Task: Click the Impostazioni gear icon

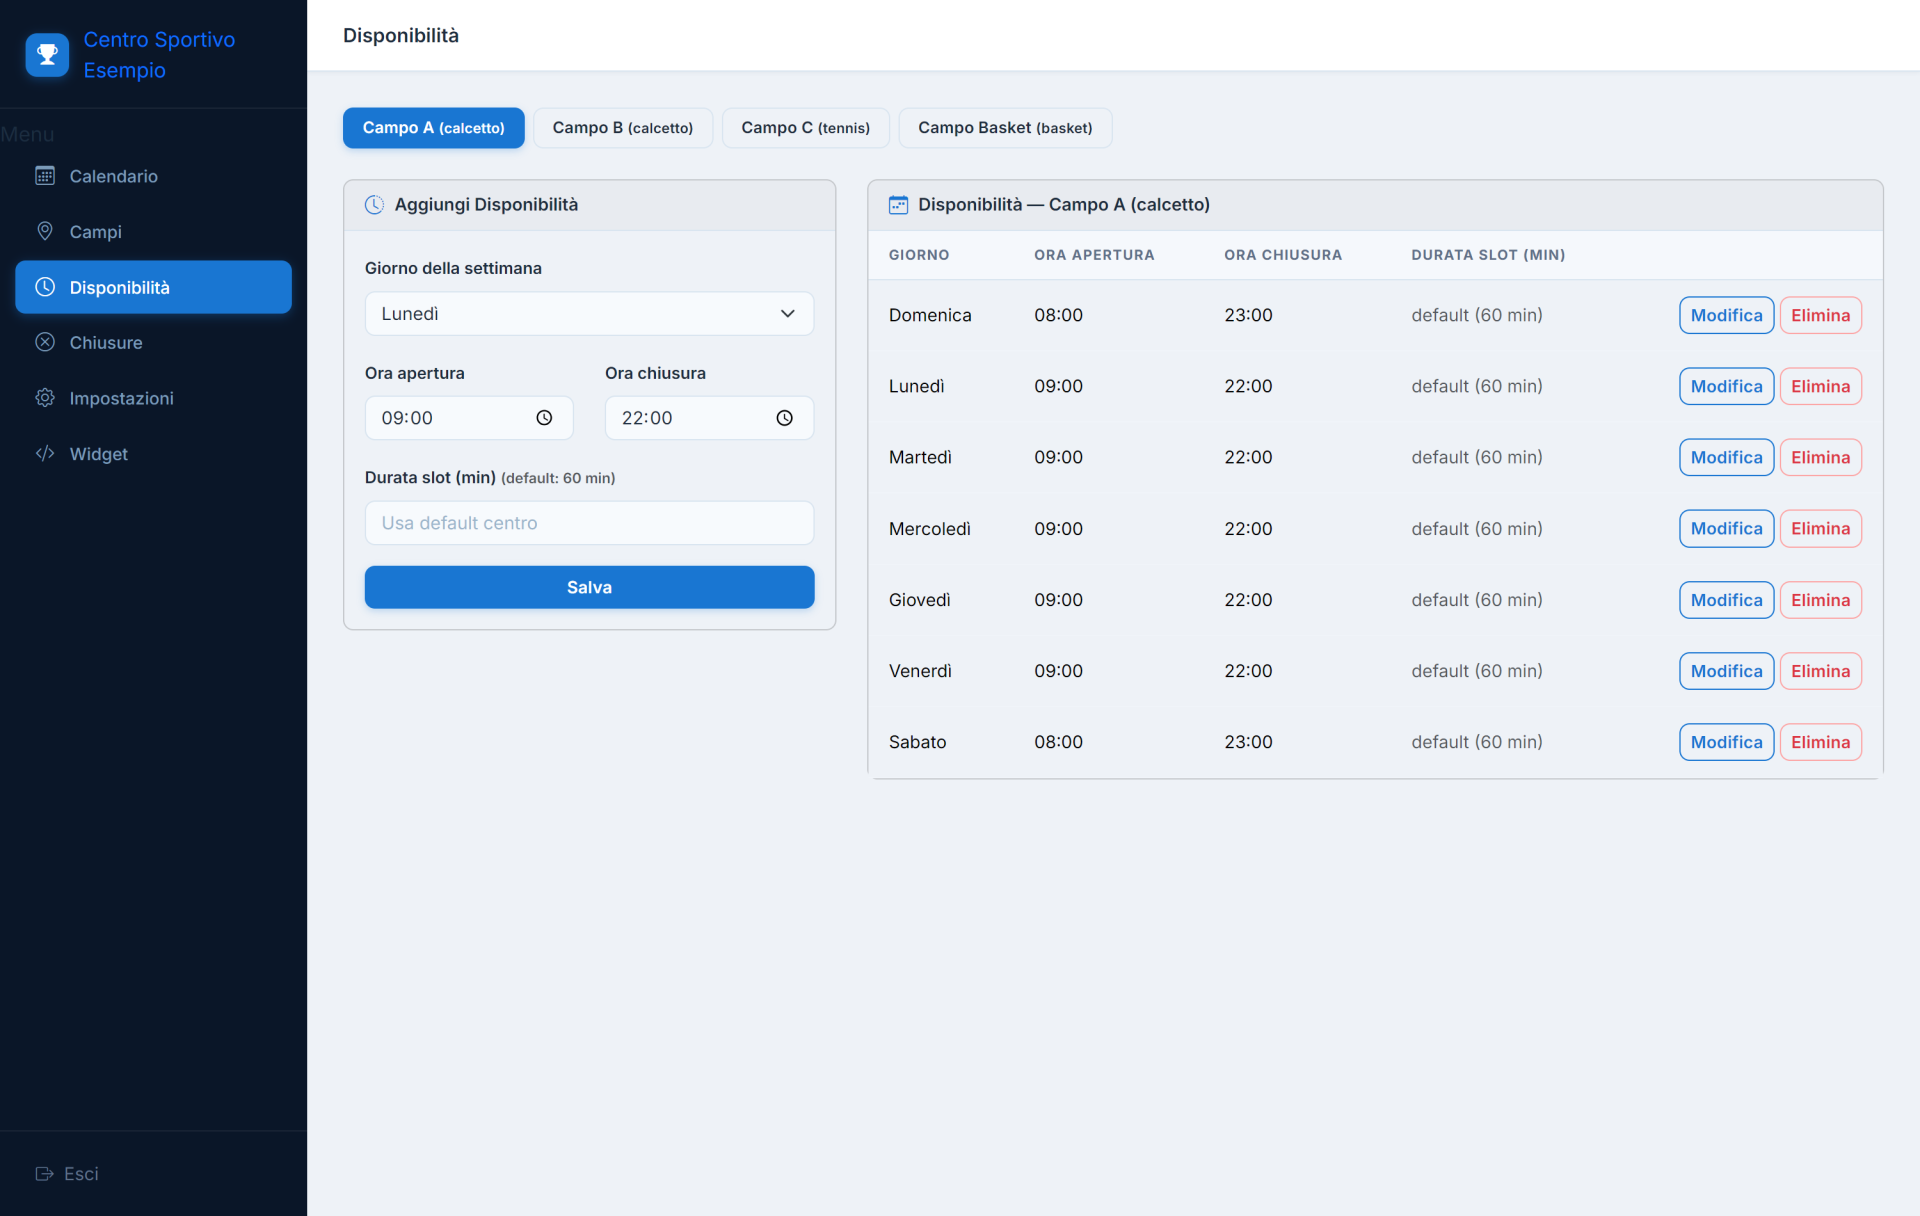Action: point(45,398)
